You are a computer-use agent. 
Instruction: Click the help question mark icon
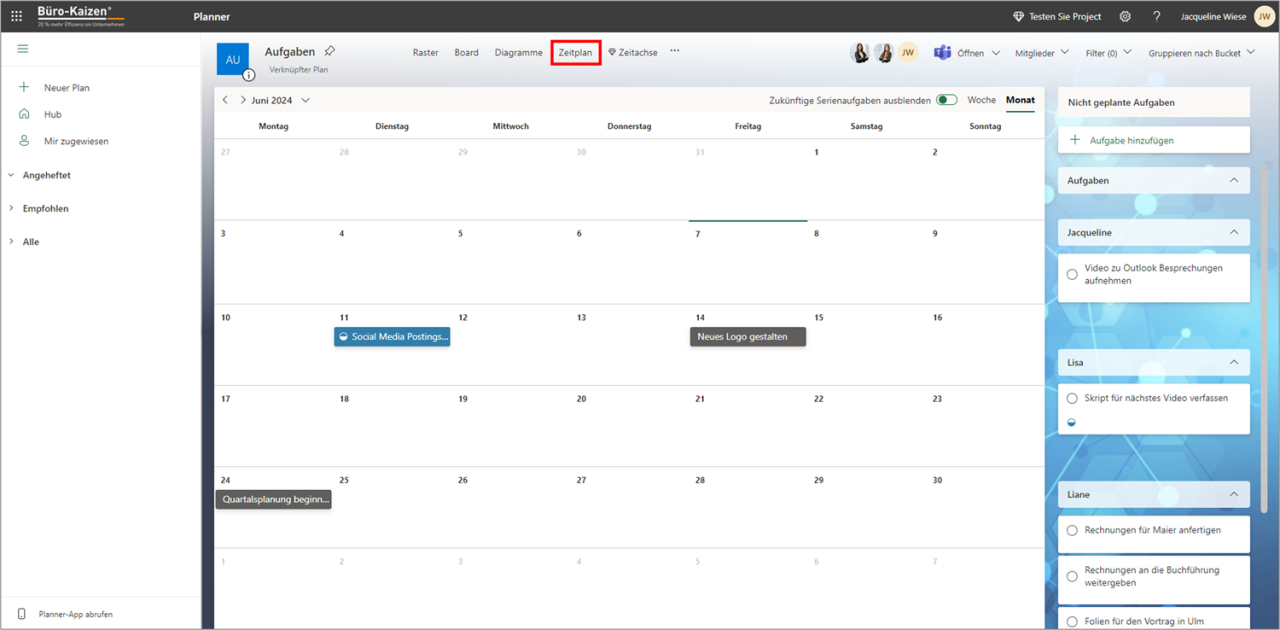(x=1157, y=16)
